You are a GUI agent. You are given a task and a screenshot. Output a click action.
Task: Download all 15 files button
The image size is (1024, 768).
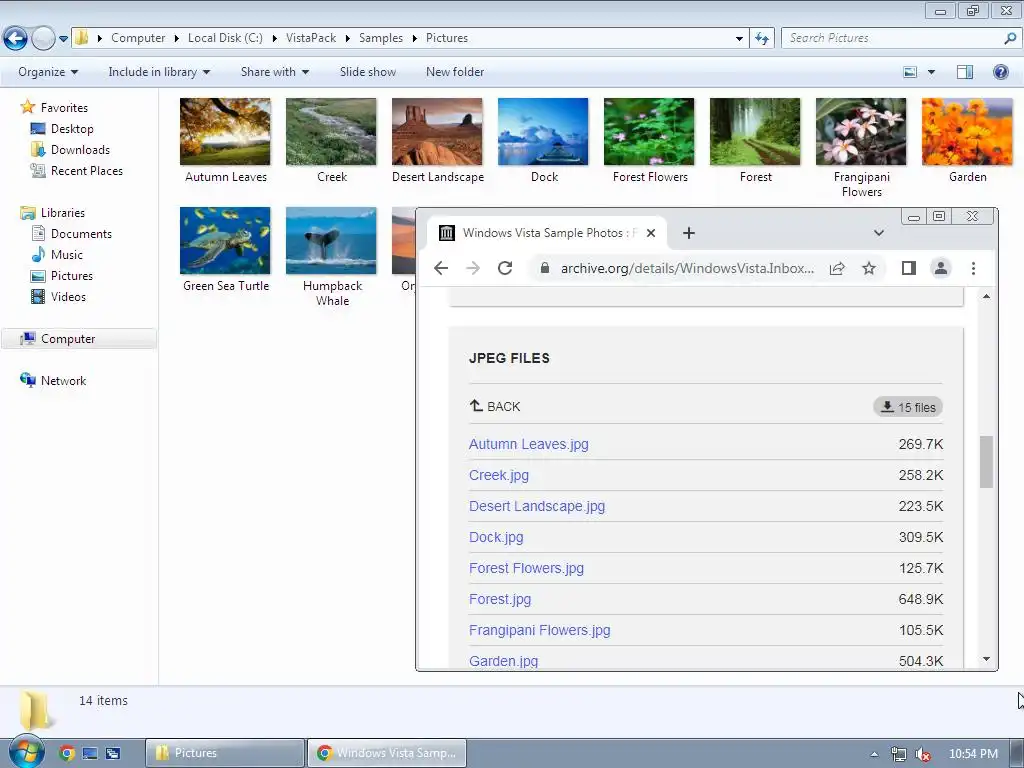(908, 407)
